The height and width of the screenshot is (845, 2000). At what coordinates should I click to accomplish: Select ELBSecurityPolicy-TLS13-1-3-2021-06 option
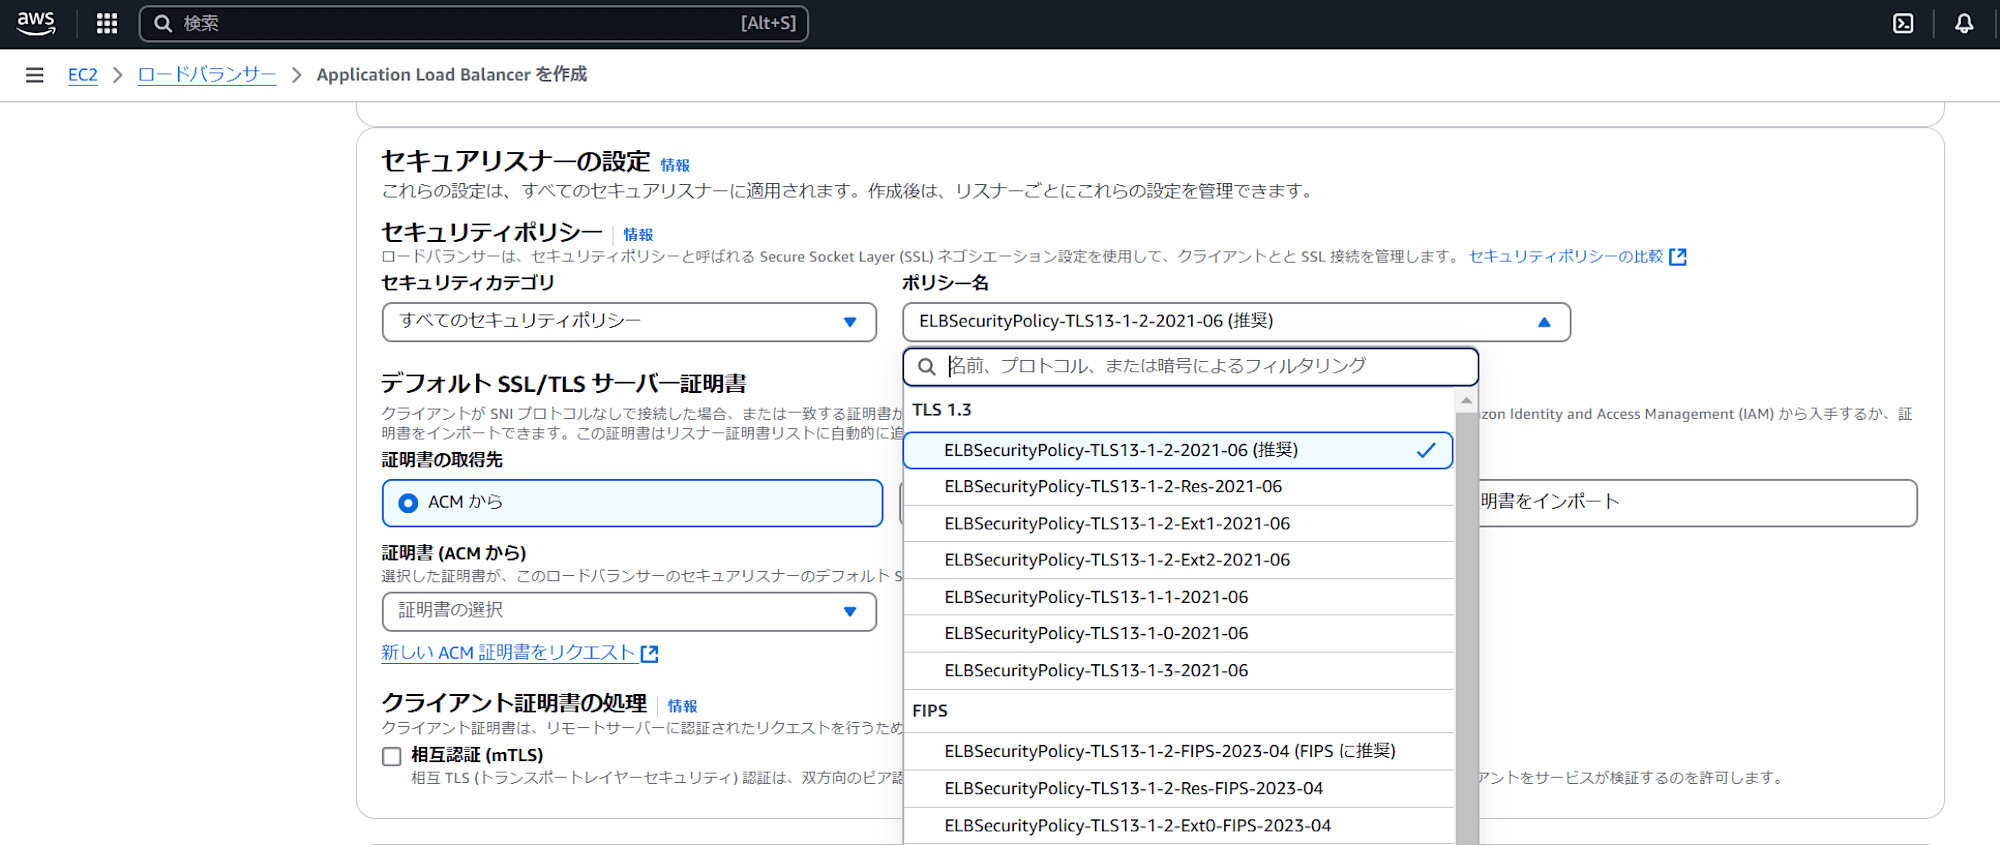[x=1178, y=670]
